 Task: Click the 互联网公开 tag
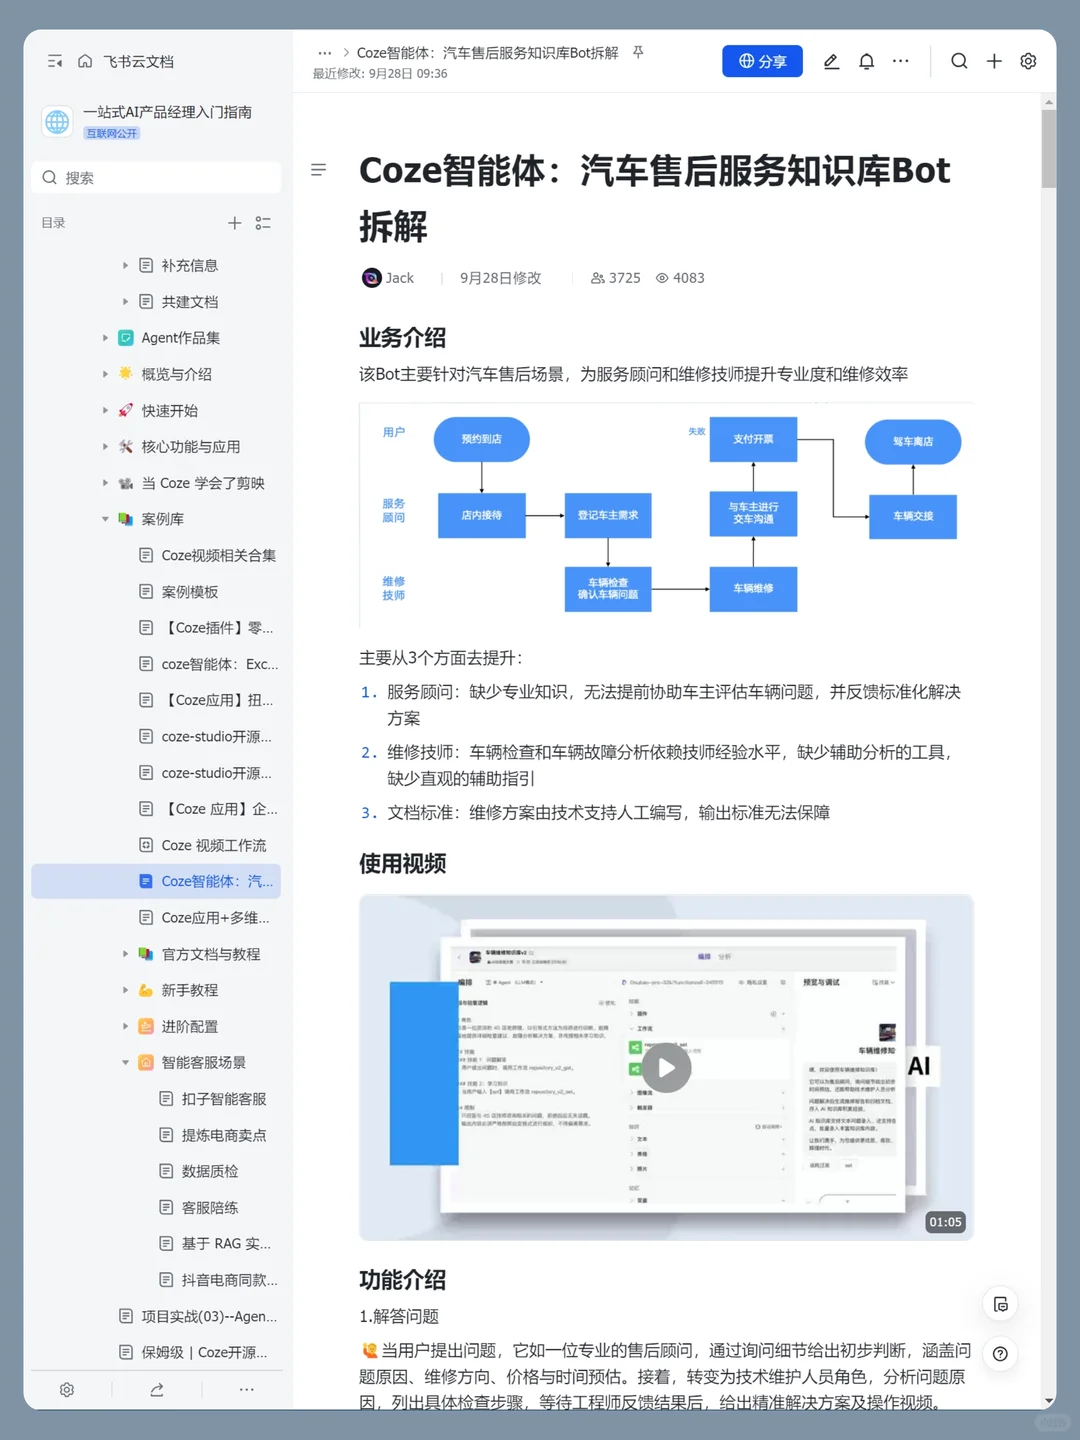click(112, 133)
